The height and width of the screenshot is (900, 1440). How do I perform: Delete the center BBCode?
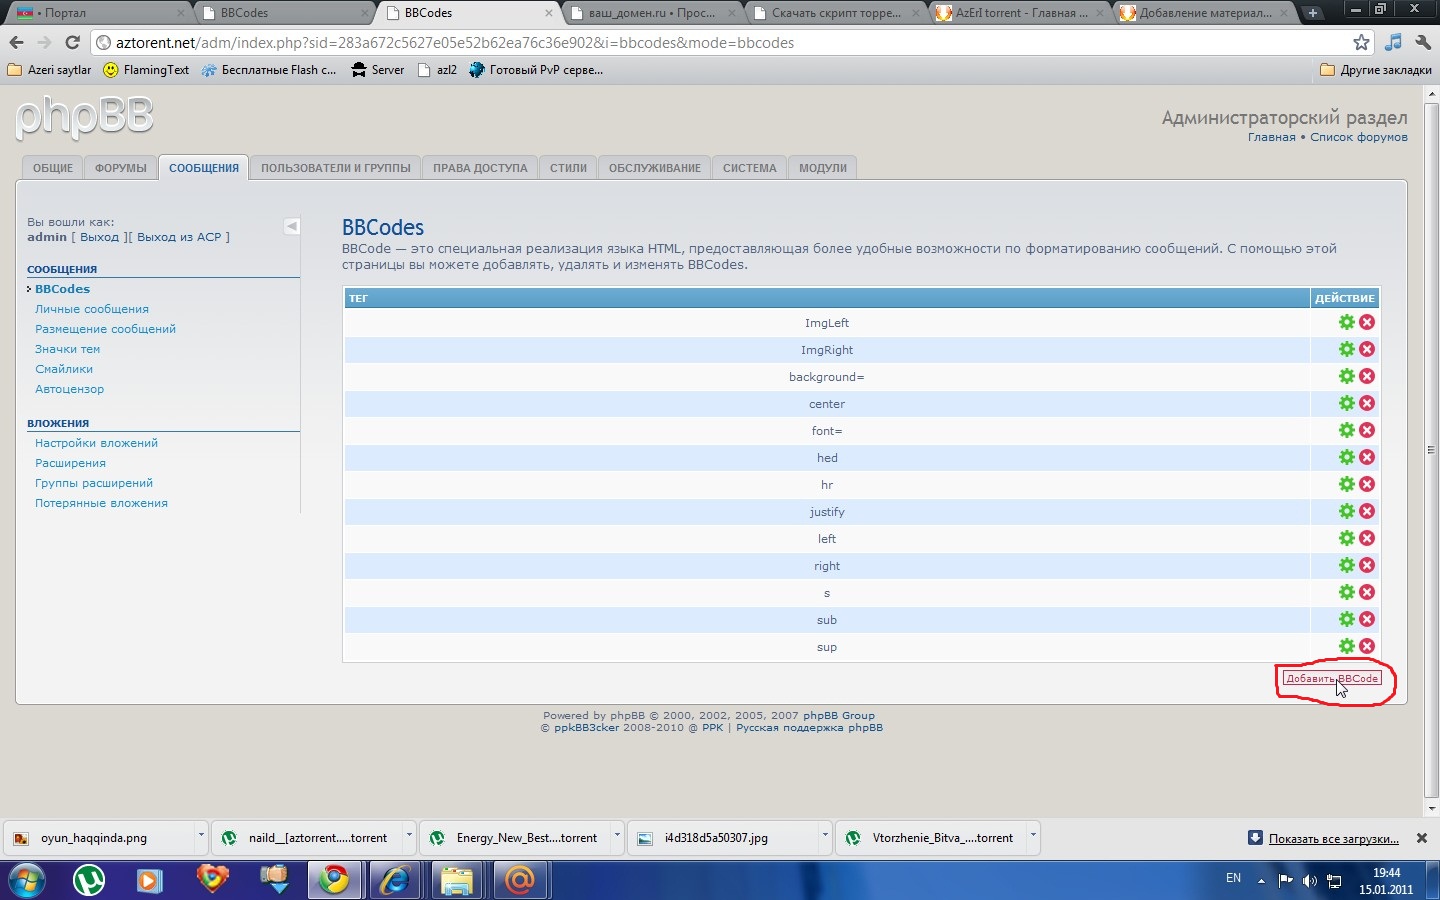tap(1367, 403)
